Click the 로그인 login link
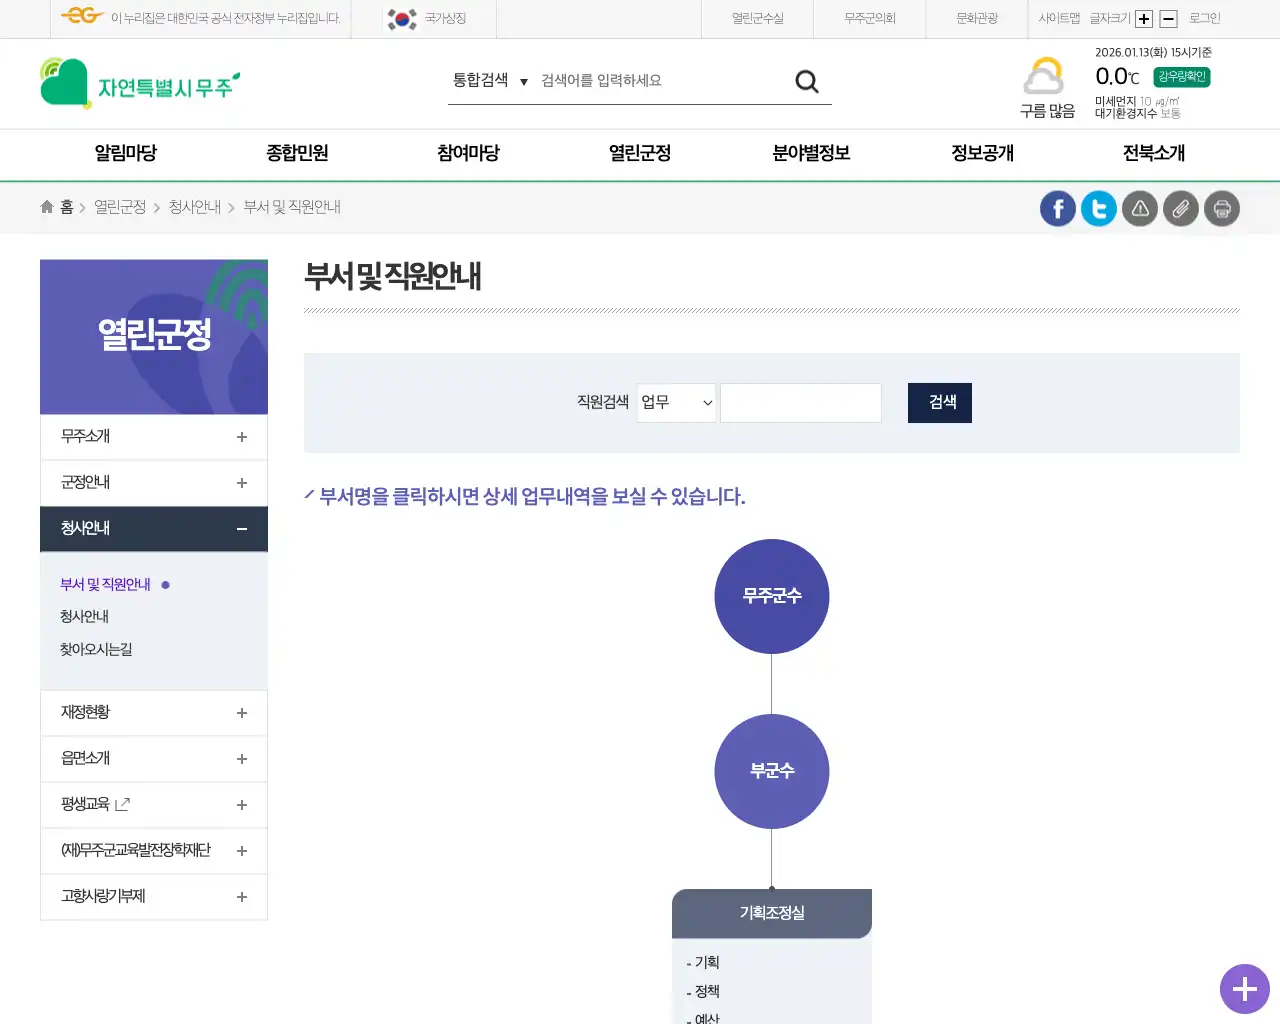Screen dimensions: 1280x1024 [x=1205, y=18]
